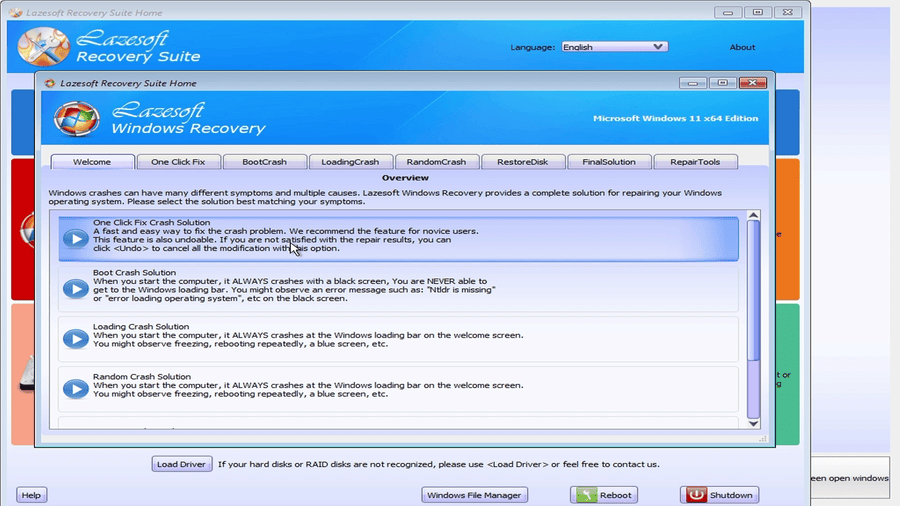Open the LoadingCrash tab
Viewport: 900px width, 506px height.
350,162
